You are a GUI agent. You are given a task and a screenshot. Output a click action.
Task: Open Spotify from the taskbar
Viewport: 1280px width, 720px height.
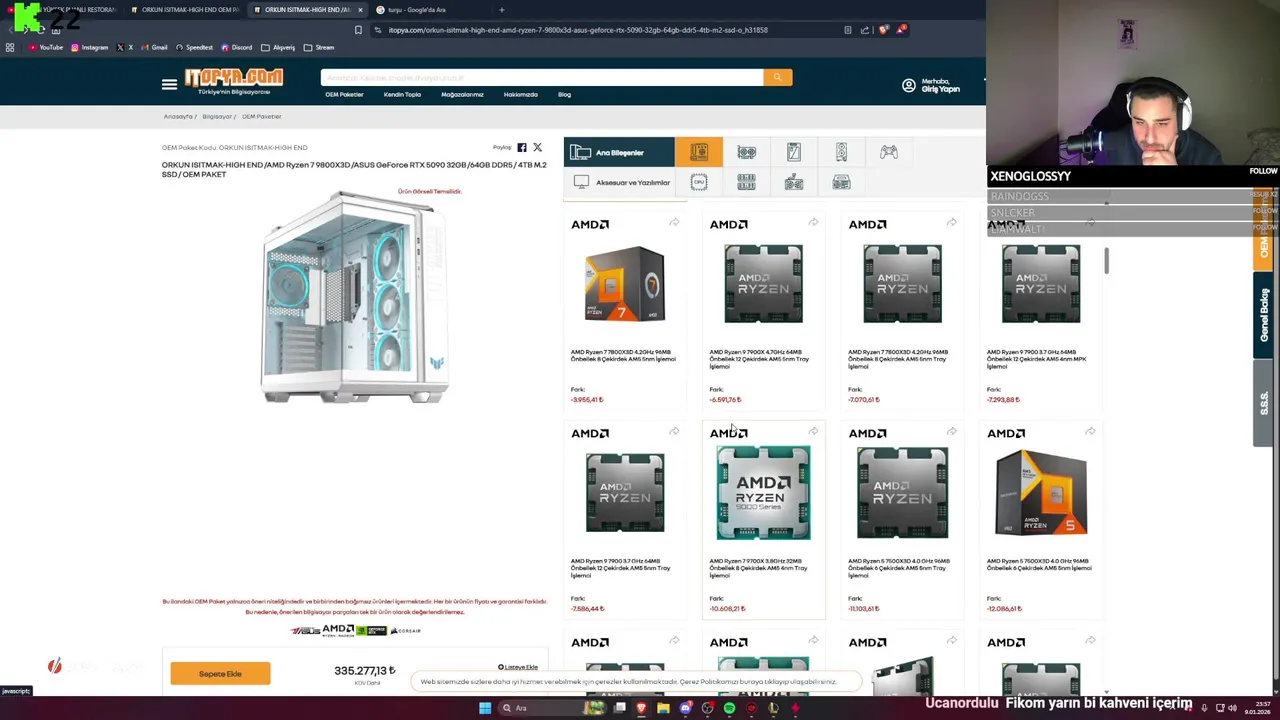tap(729, 708)
